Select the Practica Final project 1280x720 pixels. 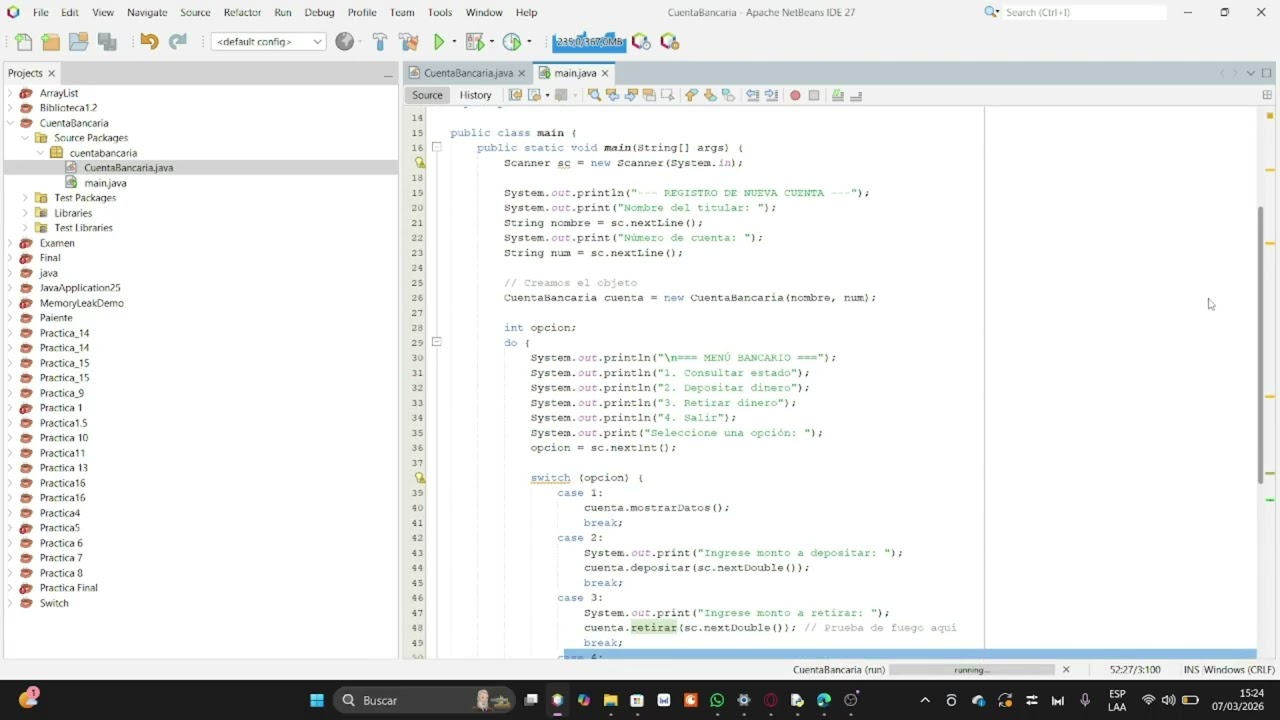68,588
